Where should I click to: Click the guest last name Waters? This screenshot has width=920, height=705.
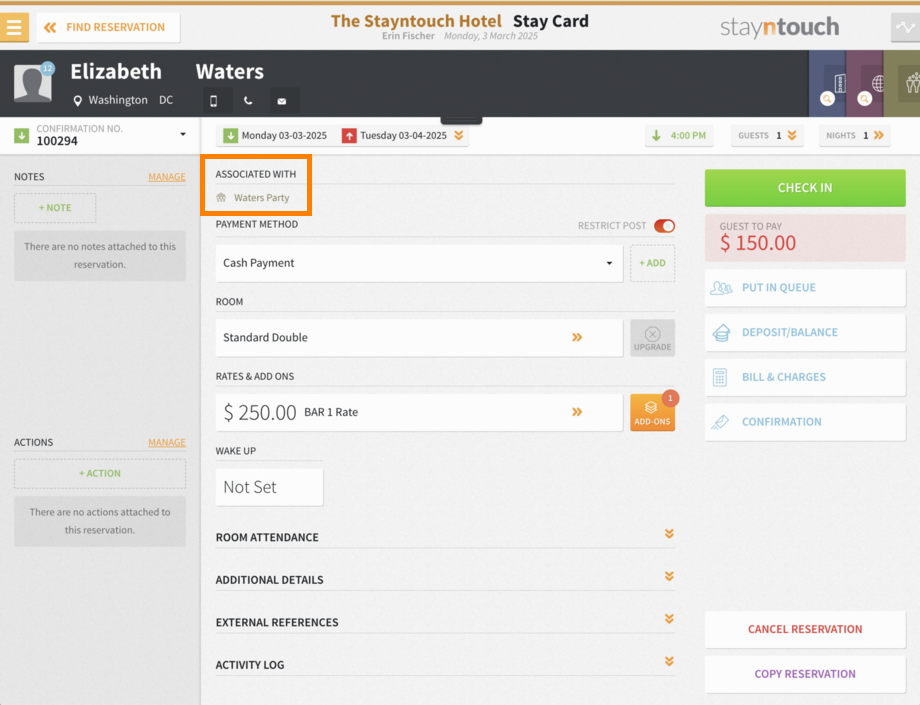pyautogui.click(x=229, y=72)
